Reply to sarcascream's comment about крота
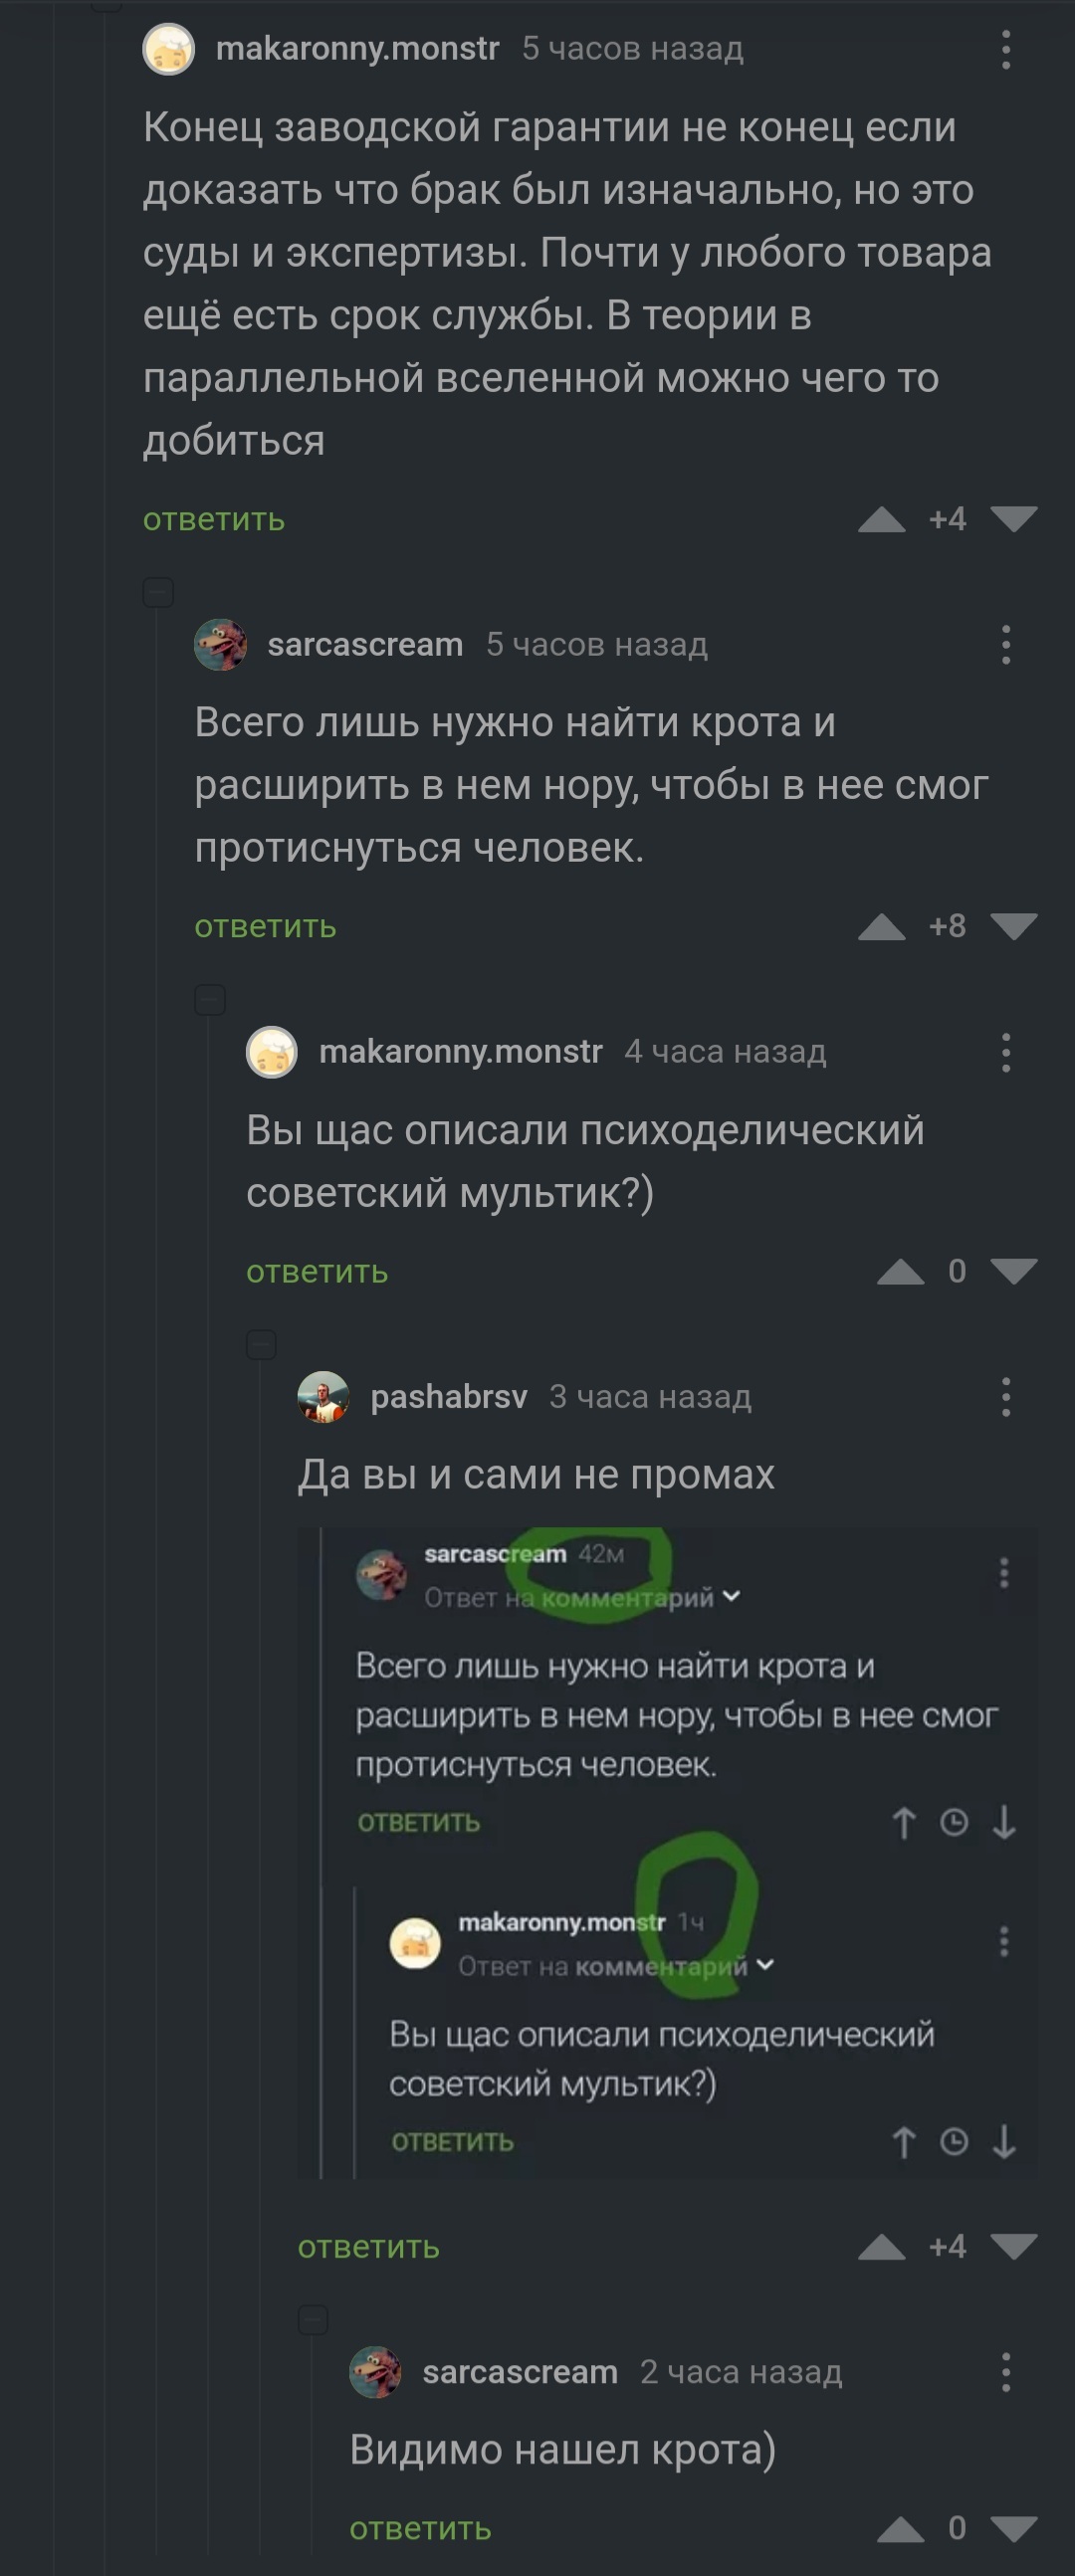This screenshot has height=2576, width=1075. click(265, 927)
